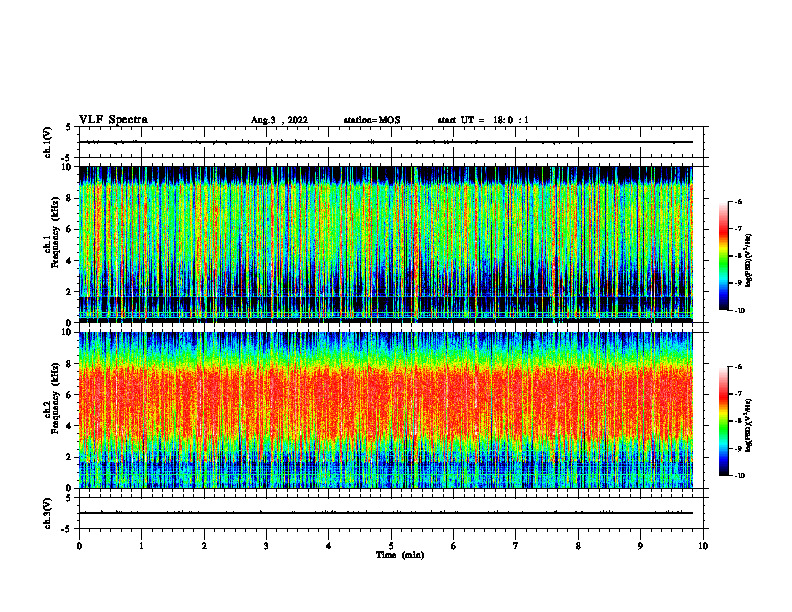Click time-axis tick label "6"
The width and height of the screenshot is (792, 612).
[454, 546]
